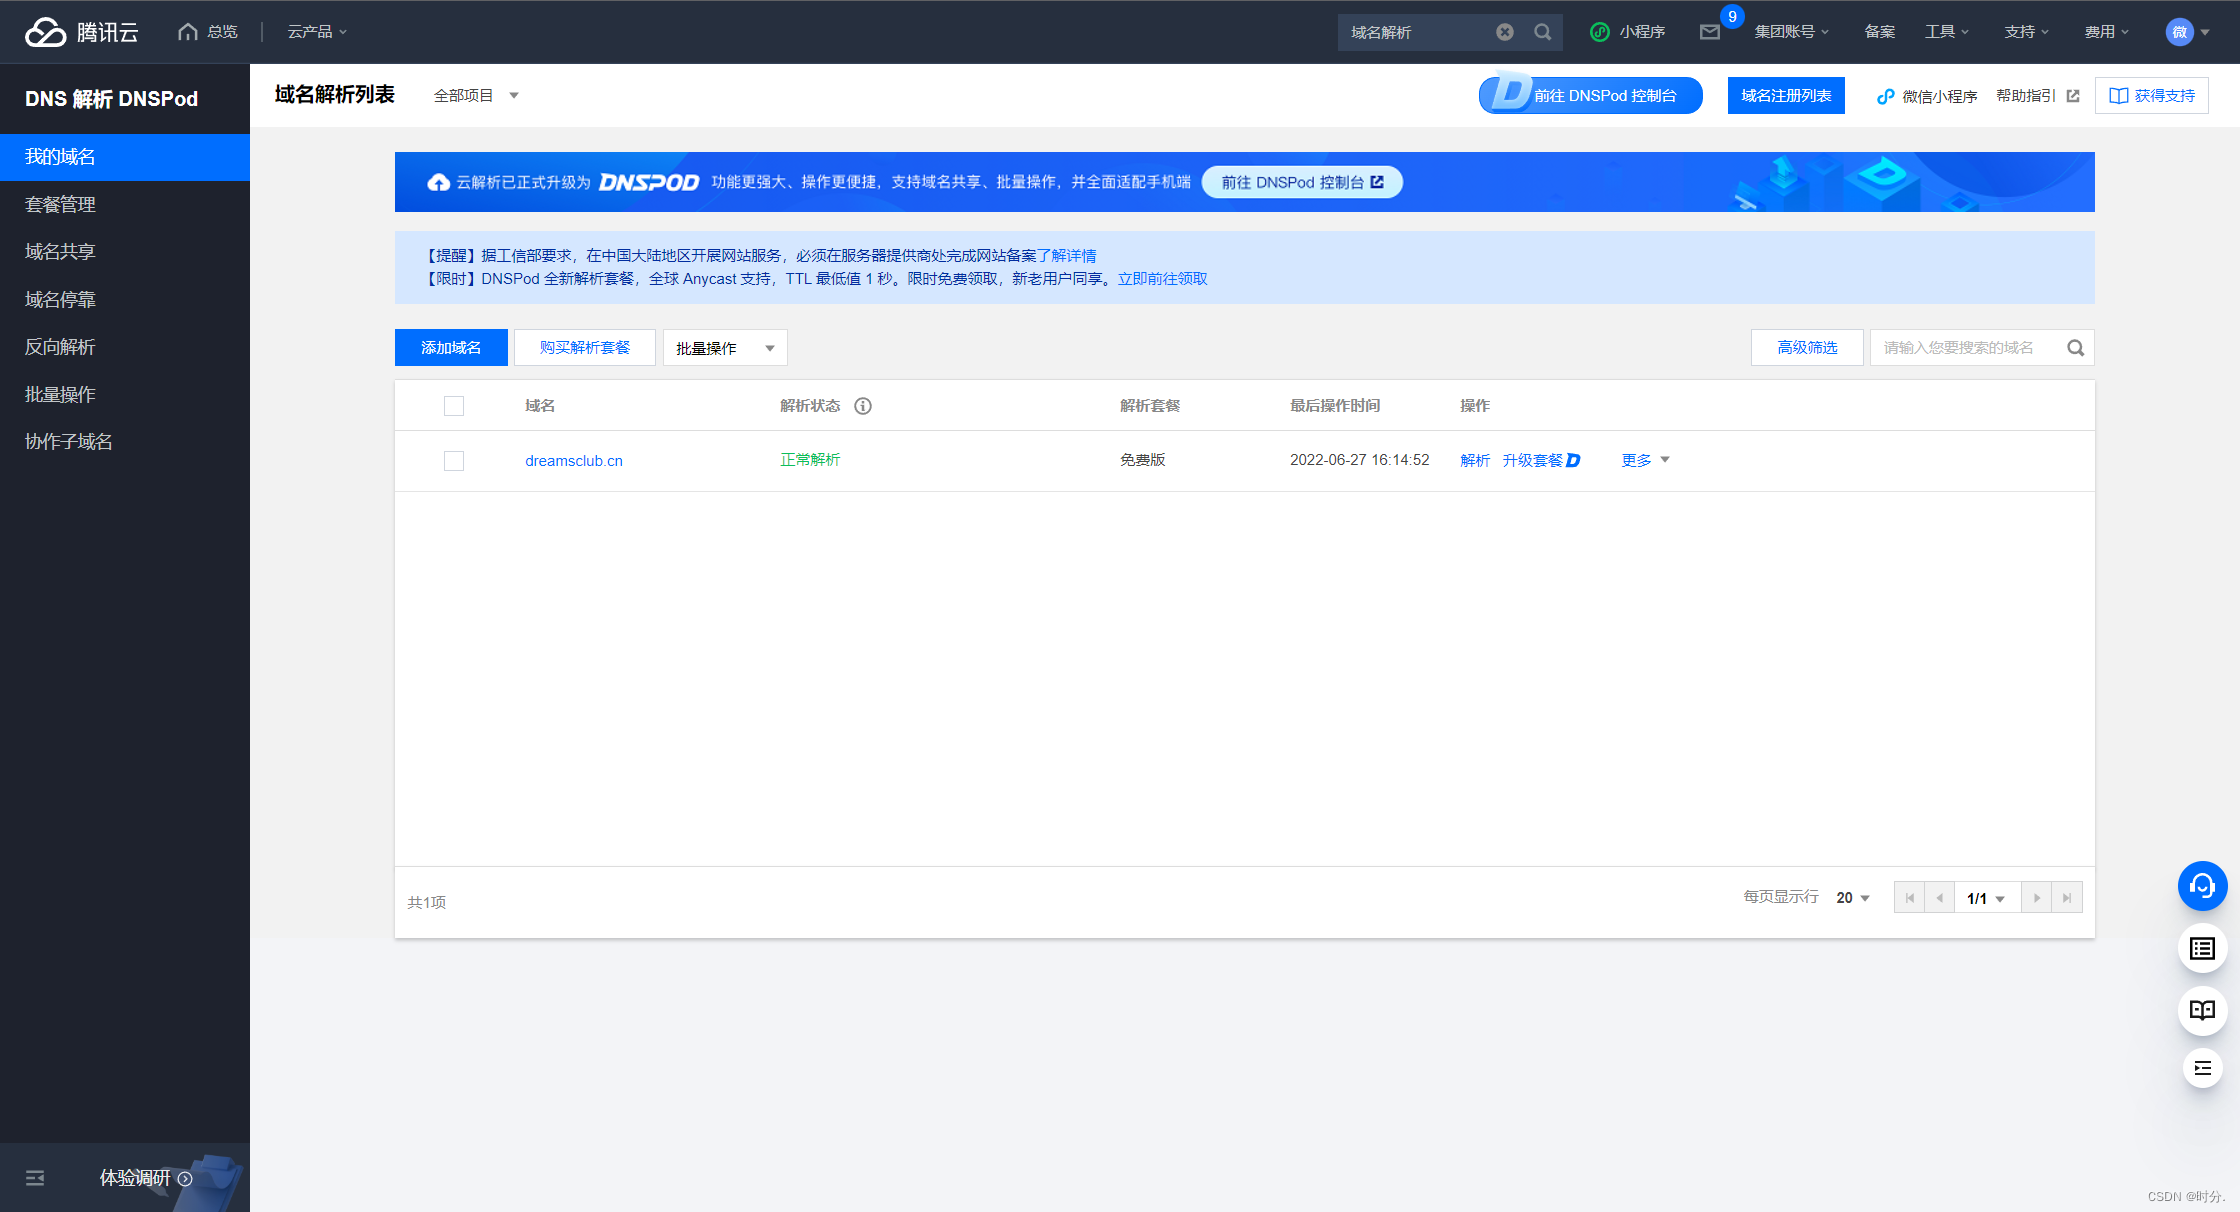Open the 立即前往领取 link
Image resolution: width=2240 pixels, height=1212 pixels.
click(1162, 279)
